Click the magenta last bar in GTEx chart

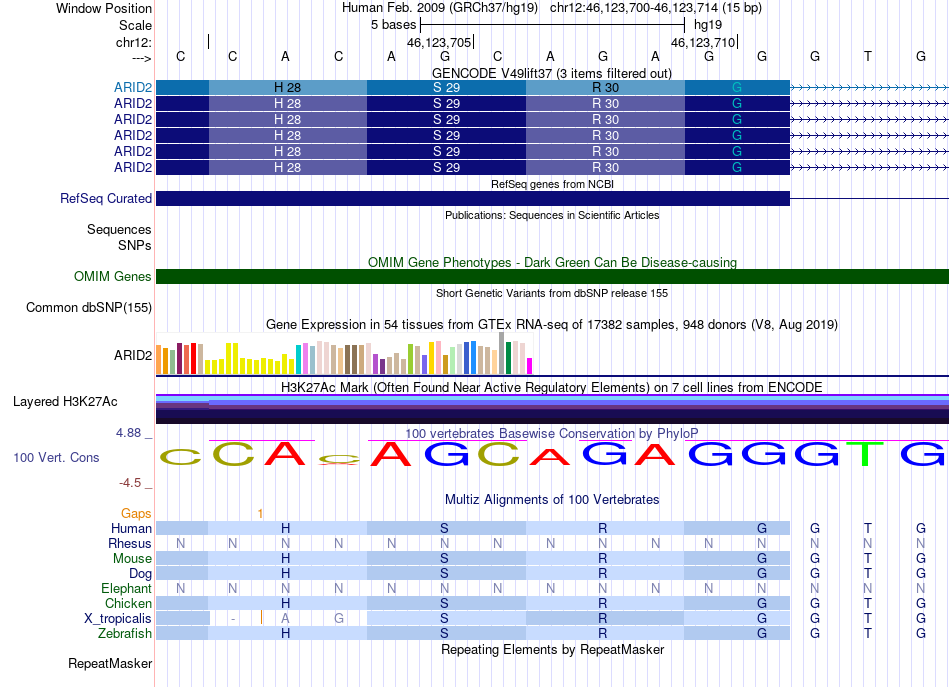tap(530, 366)
